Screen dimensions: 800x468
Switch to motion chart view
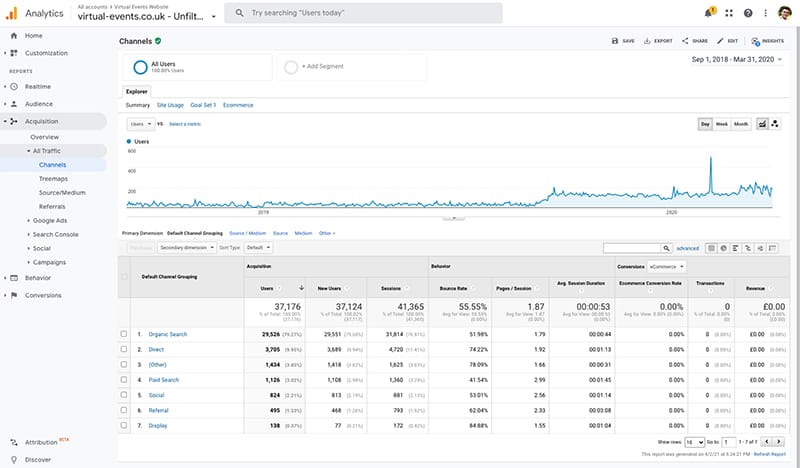click(775, 124)
